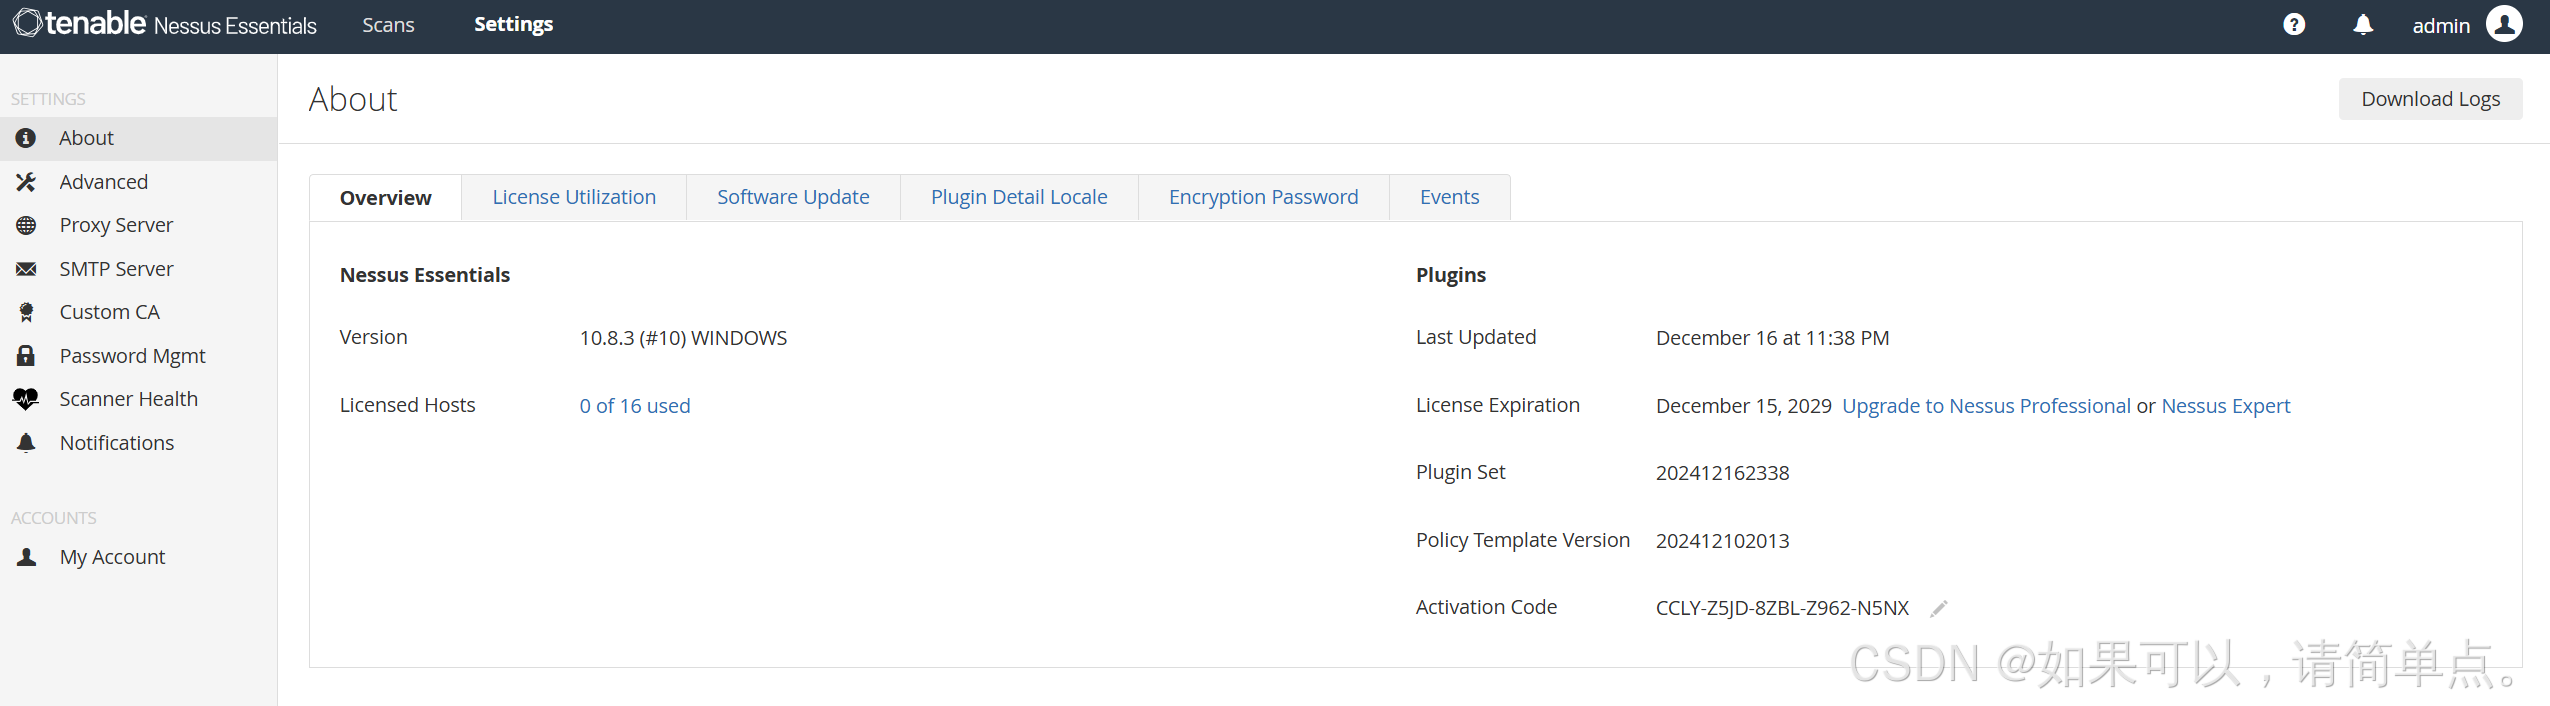The height and width of the screenshot is (706, 2550).
Task: Click the About info icon in sidebar
Action: click(x=26, y=138)
